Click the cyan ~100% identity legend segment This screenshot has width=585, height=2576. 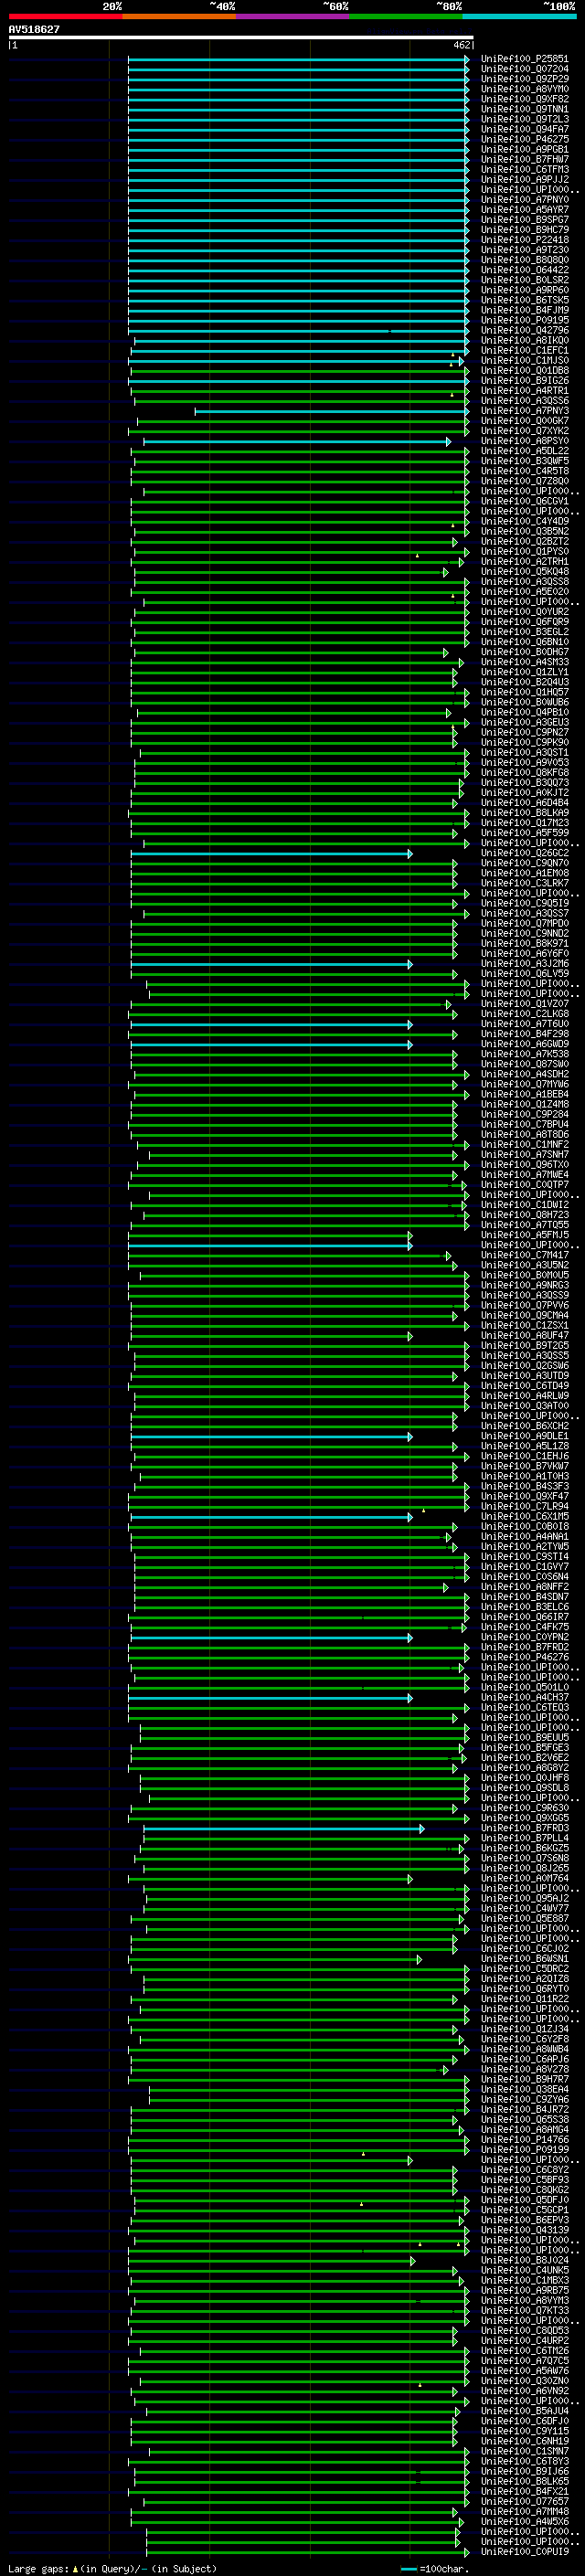(519, 17)
